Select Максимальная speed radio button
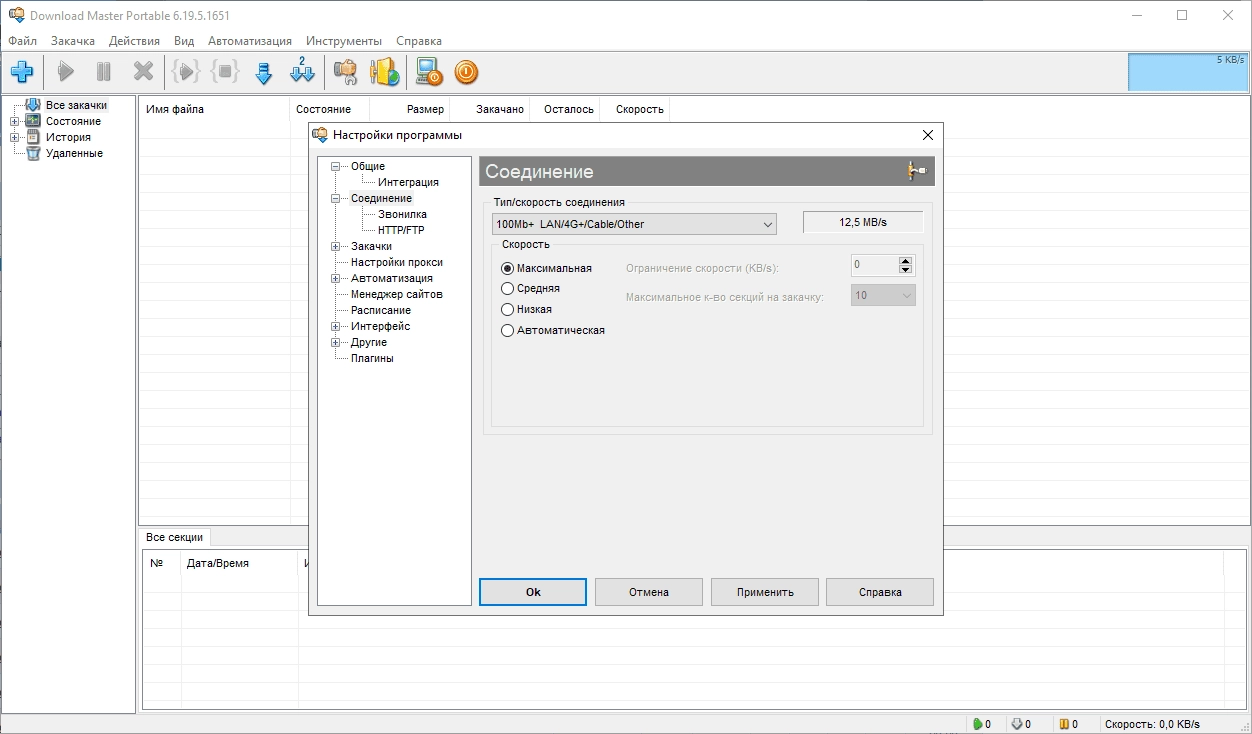The width and height of the screenshot is (1252, 734). (x=507, y=268)
